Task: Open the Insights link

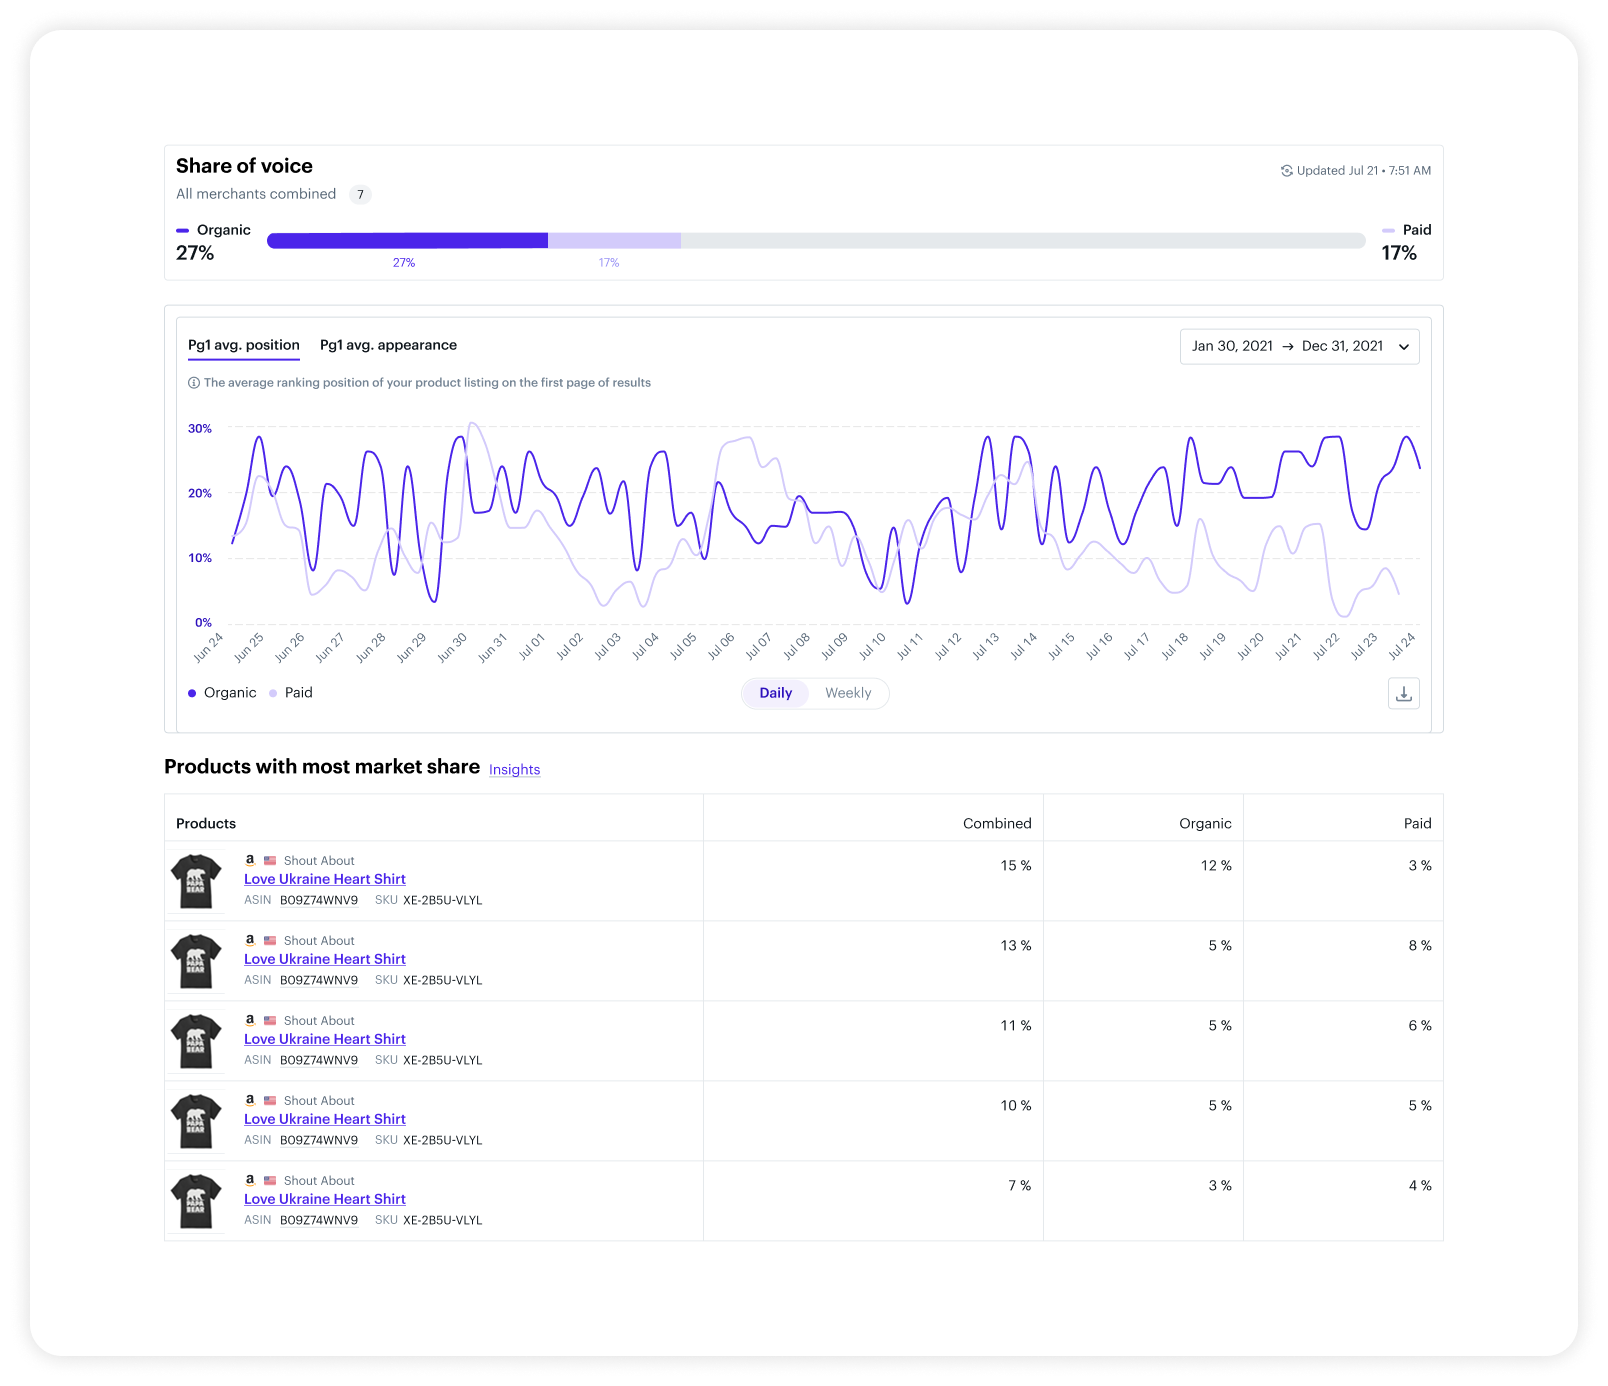Action: tap(514, 769)
